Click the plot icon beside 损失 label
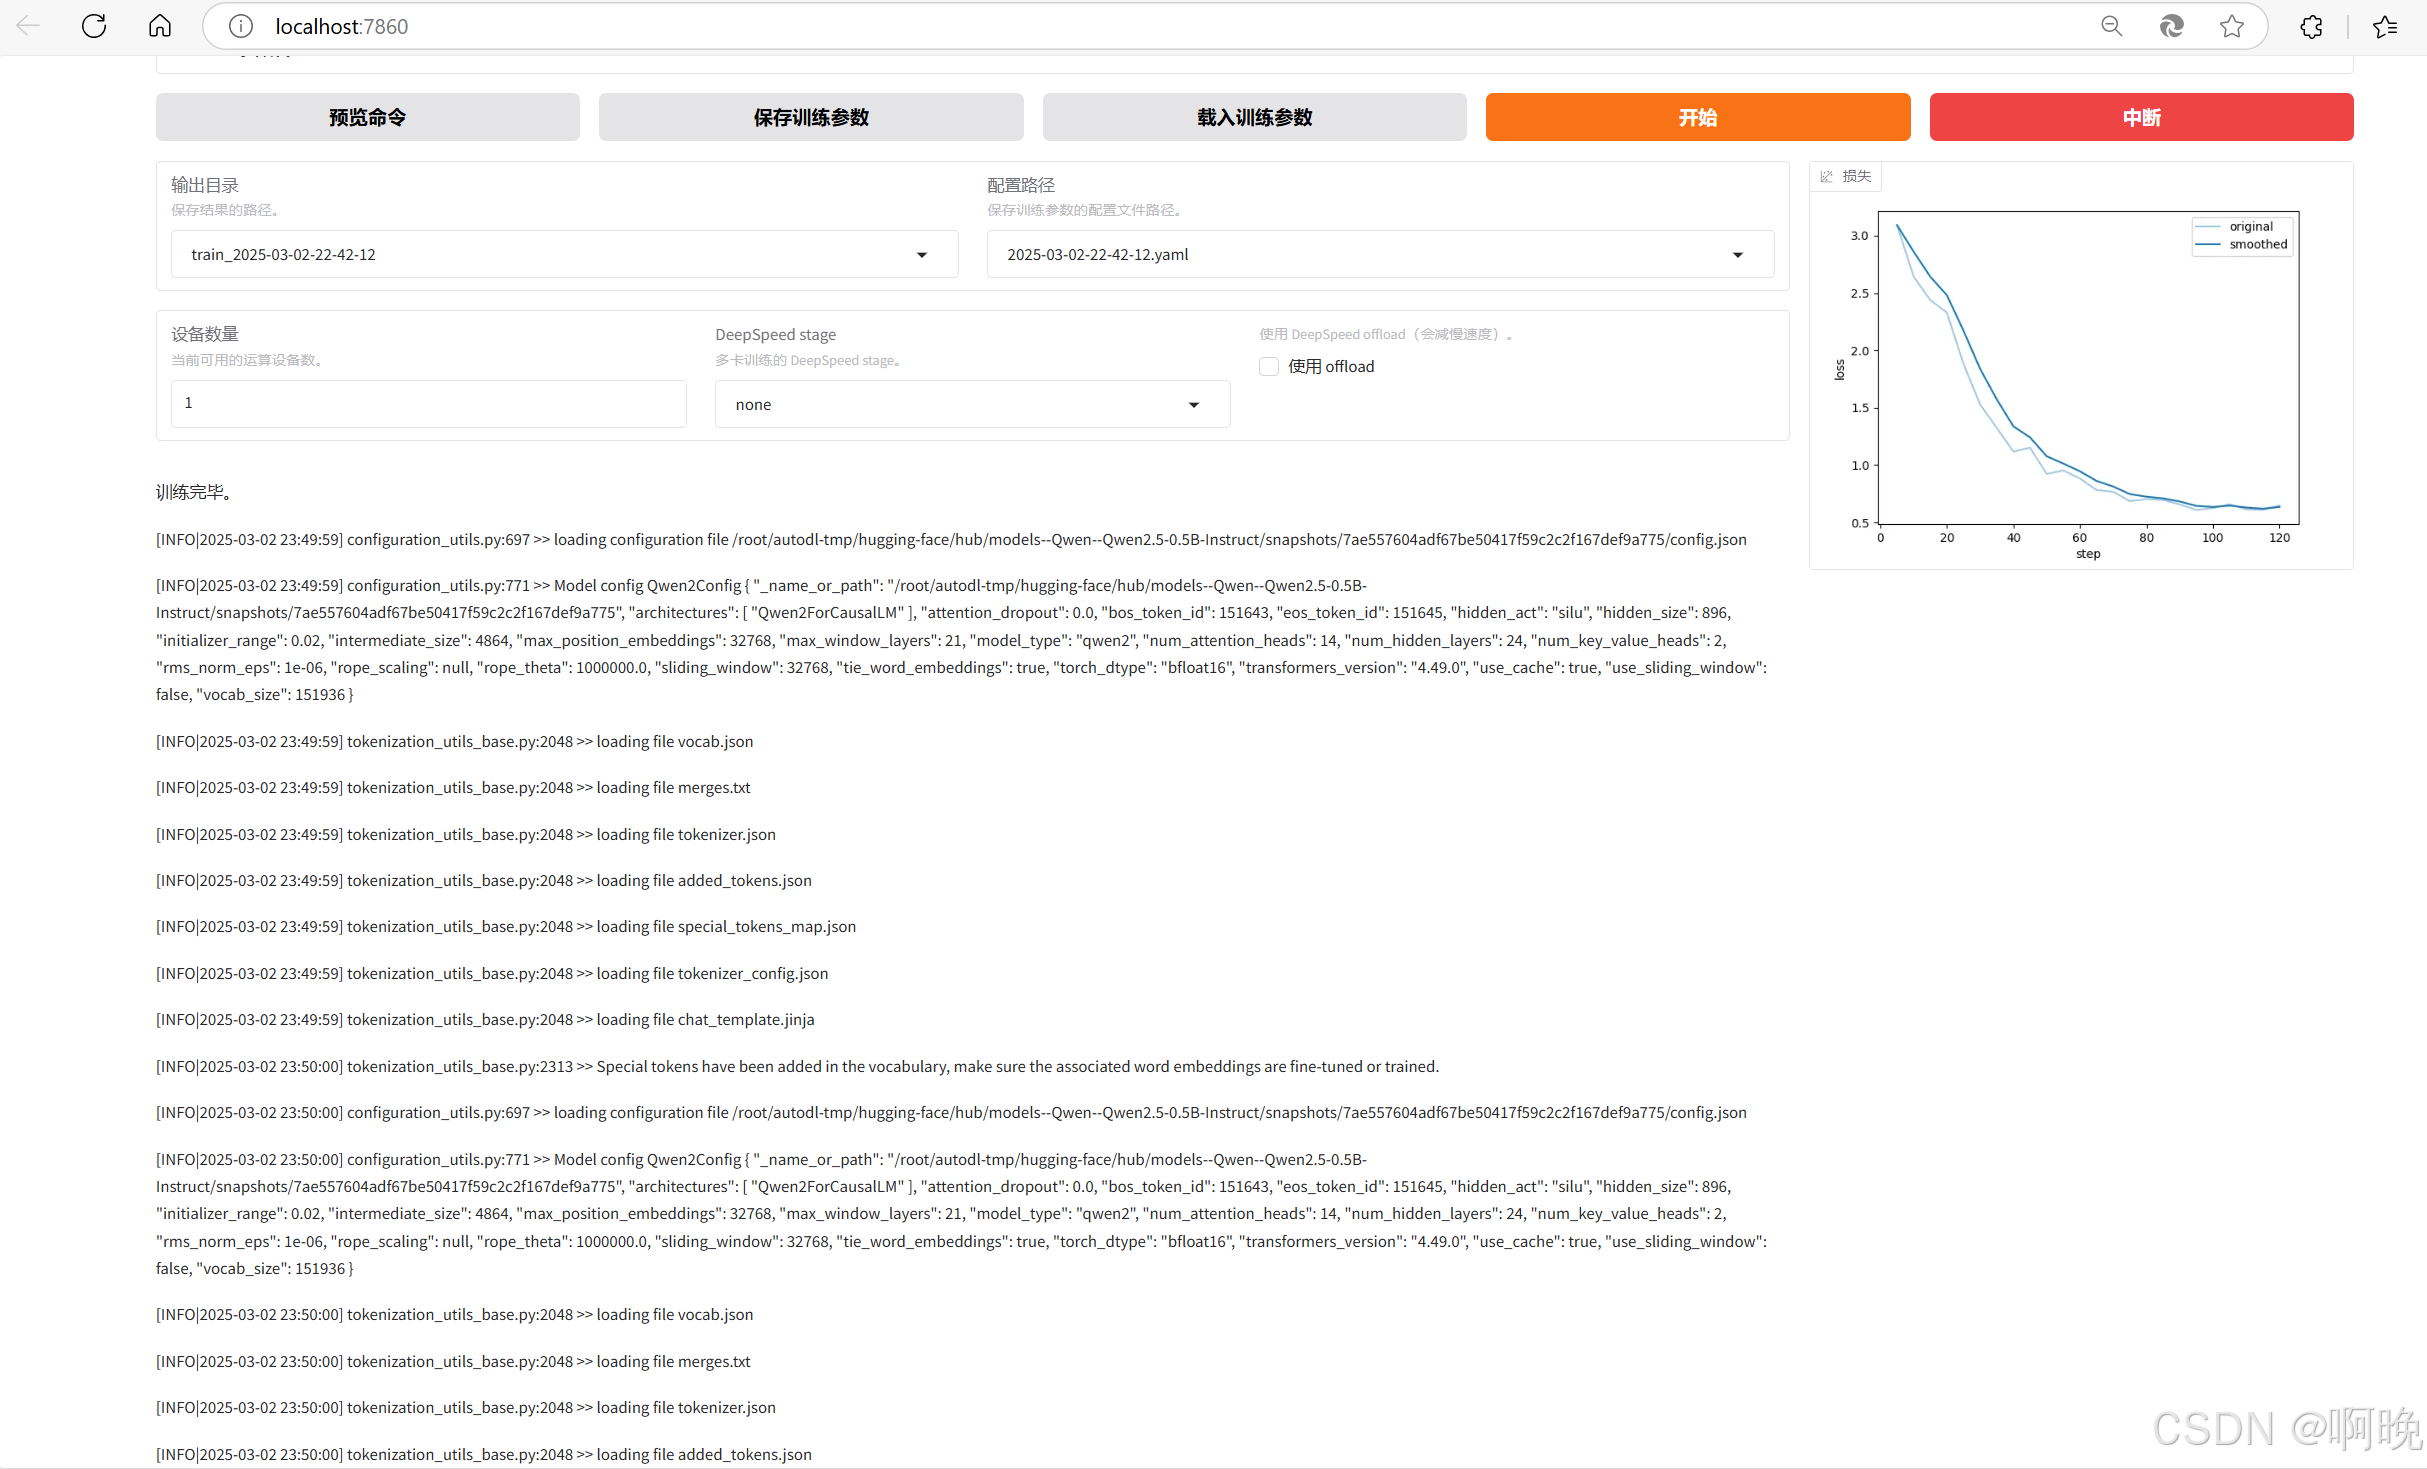The height and width of the screenshot is (1469, 2427). click(1827, 176)
